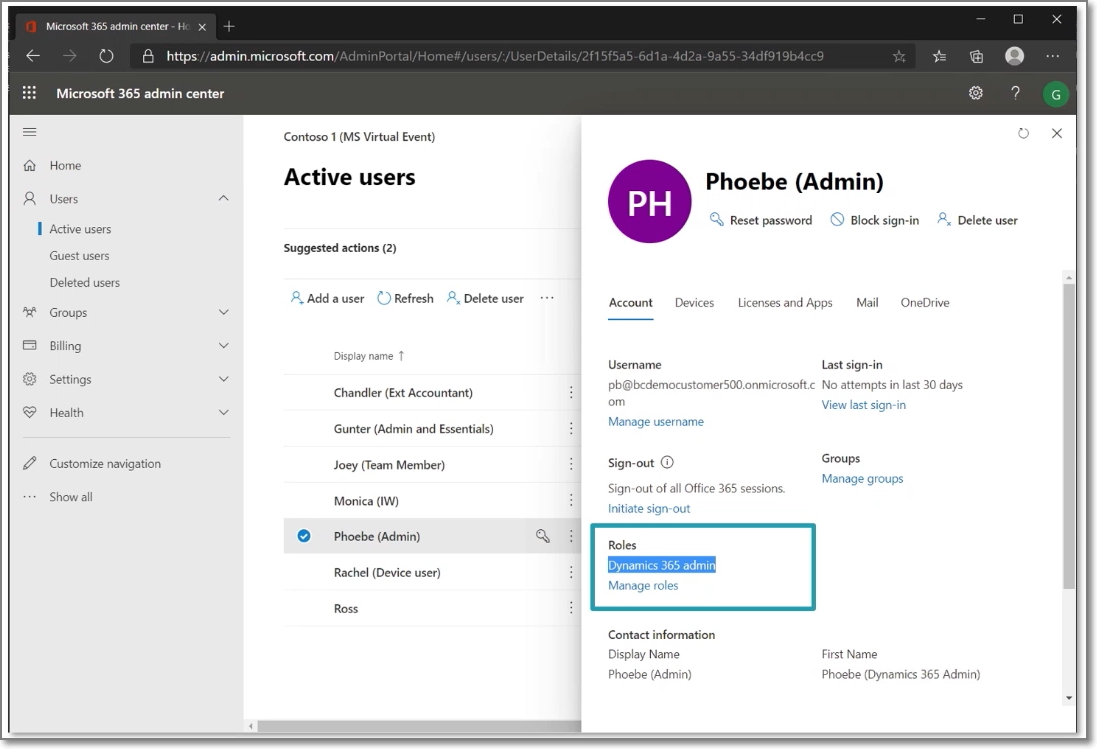Click the Groups icon in sidebar
The height and width of the screenshot is (749, 1097).
[29, 313]
